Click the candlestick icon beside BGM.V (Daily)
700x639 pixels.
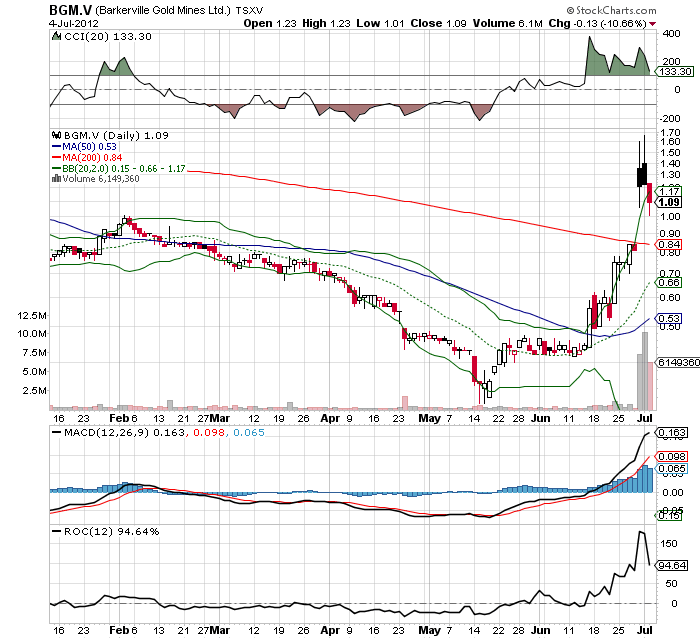coord(56,135)
